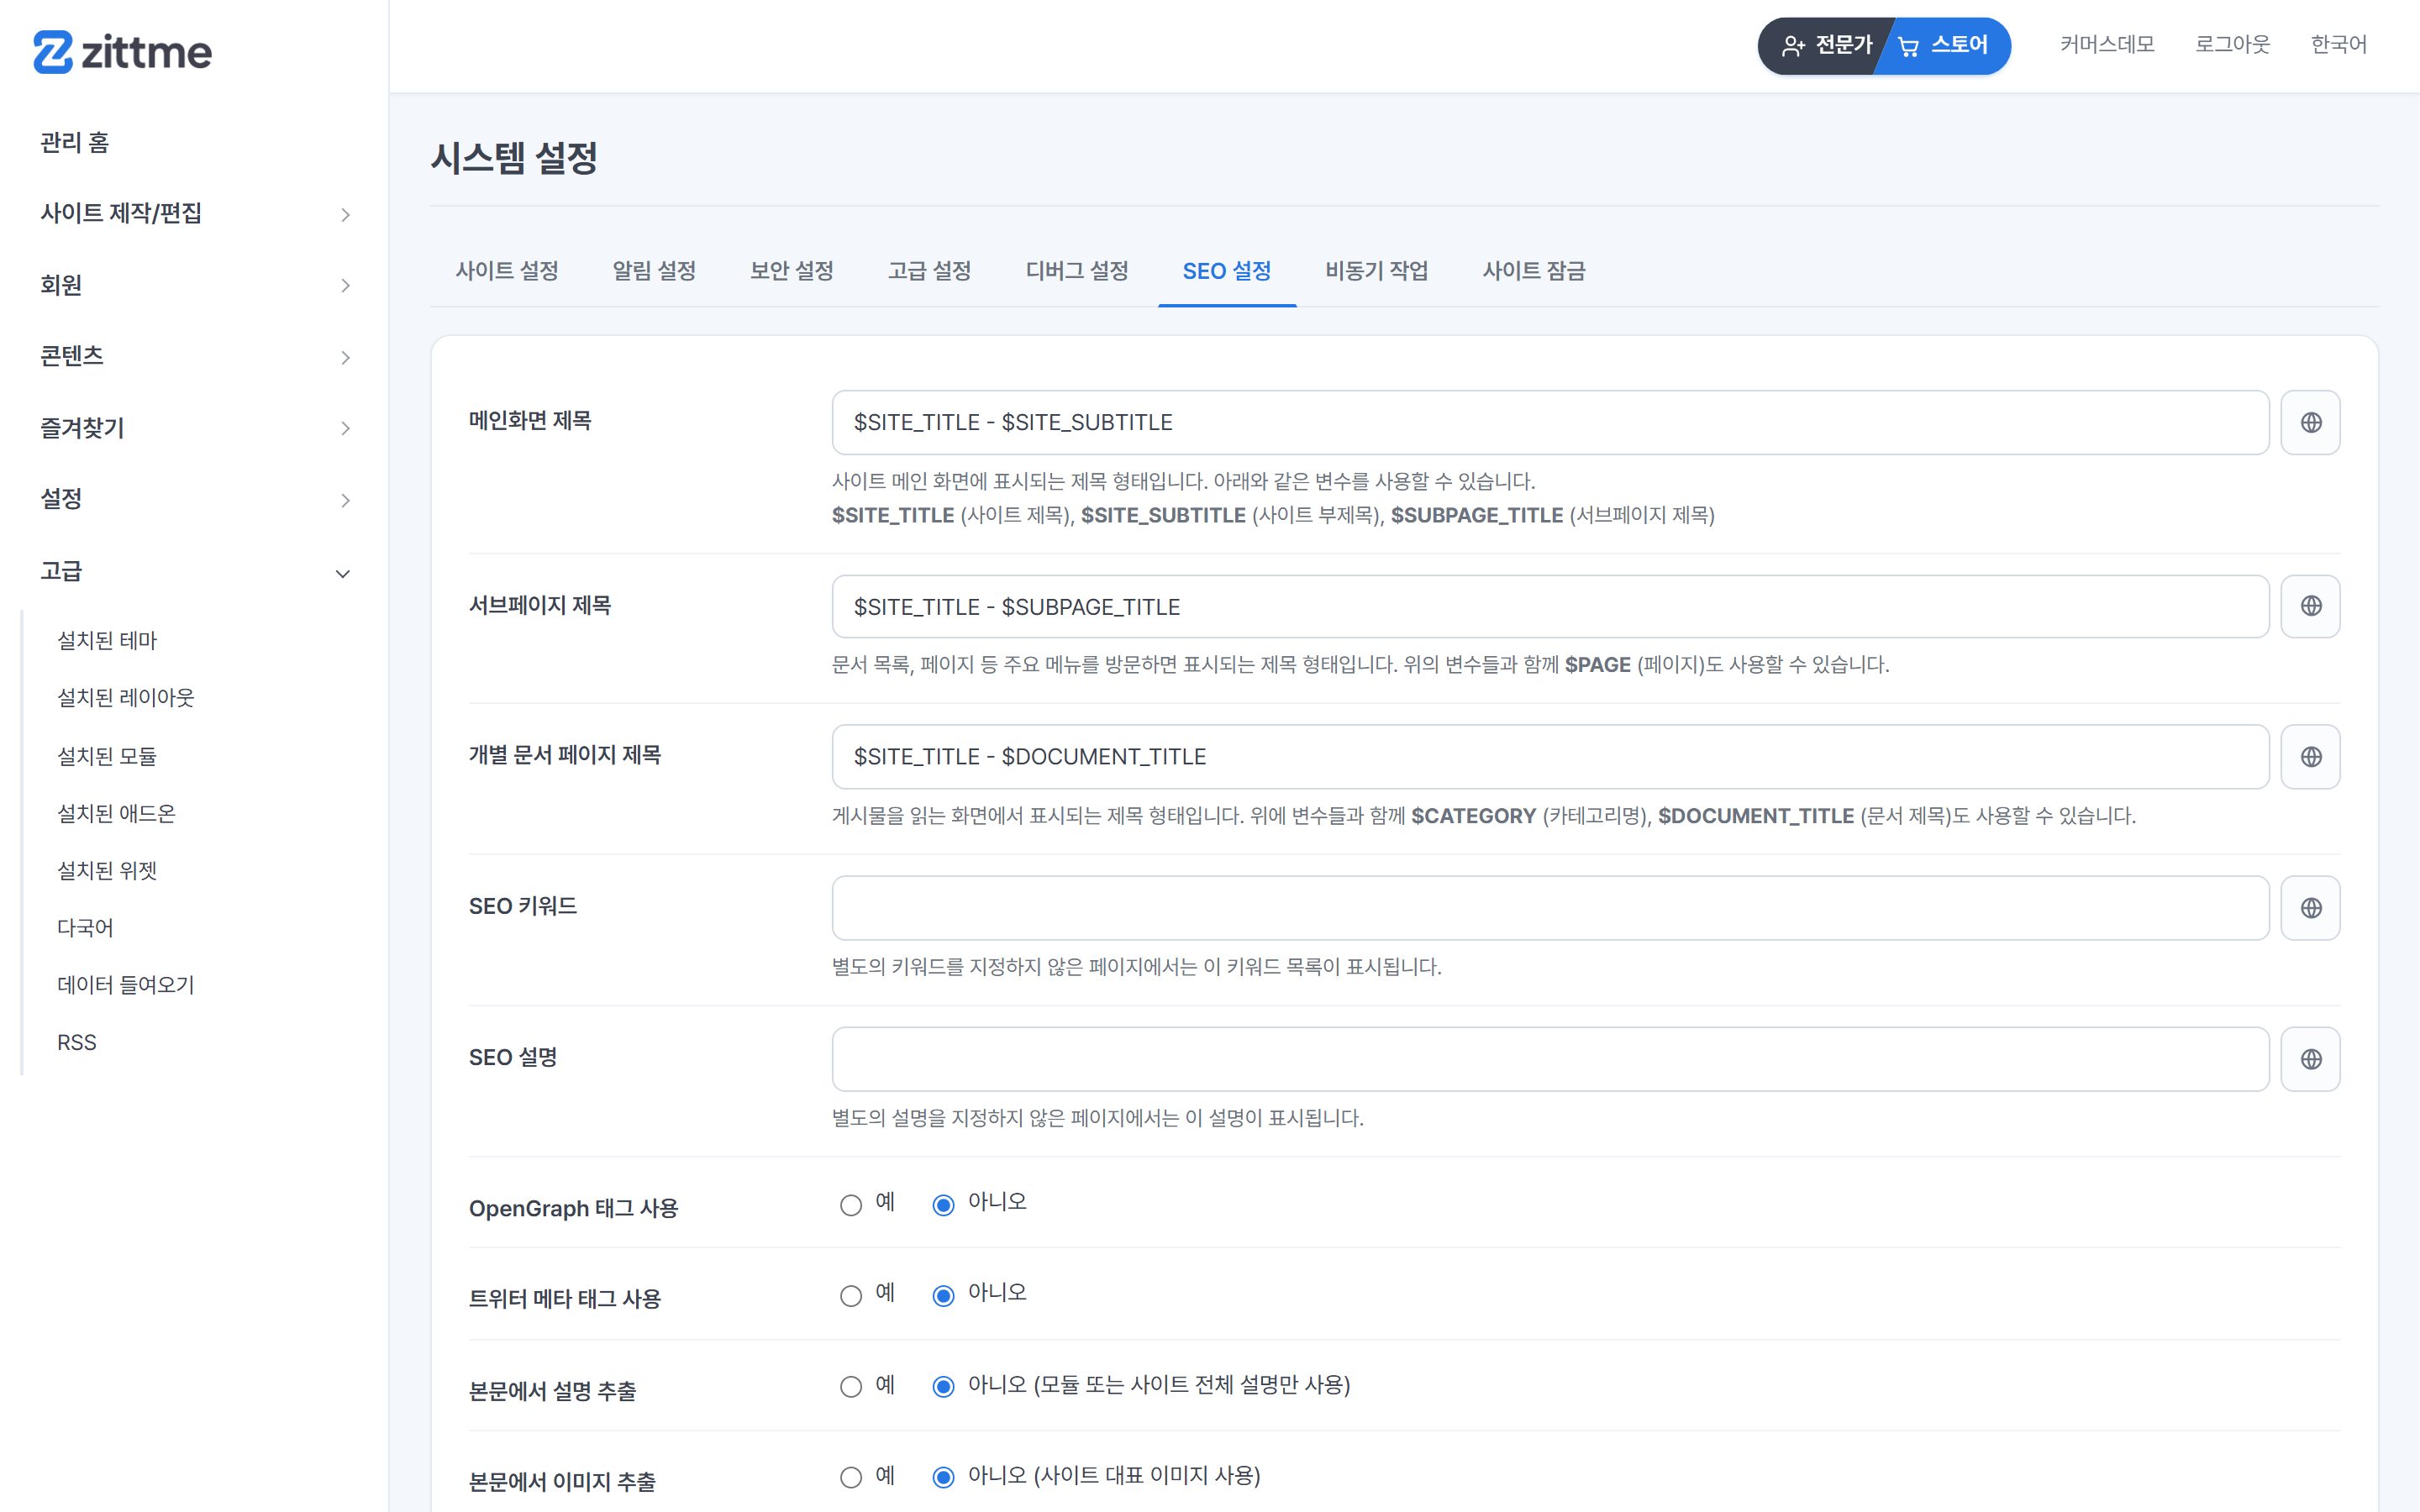Open 설치된 테마 submenu item
The width and height of the screenshot is (2420, 1512).
(x=107, y=641)
